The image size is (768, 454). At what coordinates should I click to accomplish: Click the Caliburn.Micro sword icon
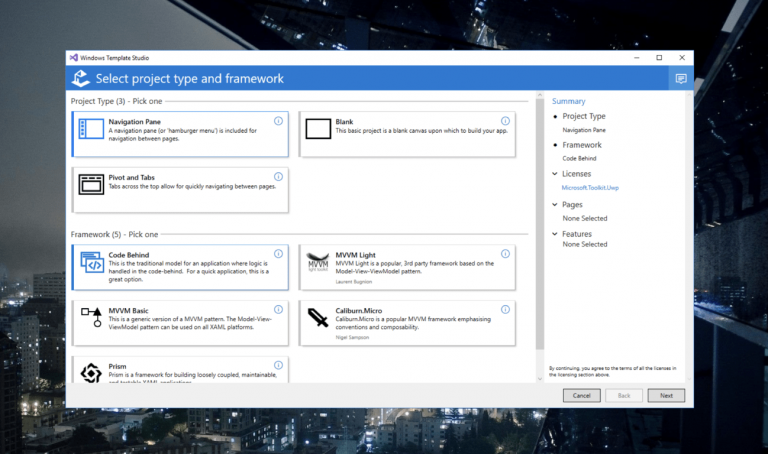[x=318, y=317]
